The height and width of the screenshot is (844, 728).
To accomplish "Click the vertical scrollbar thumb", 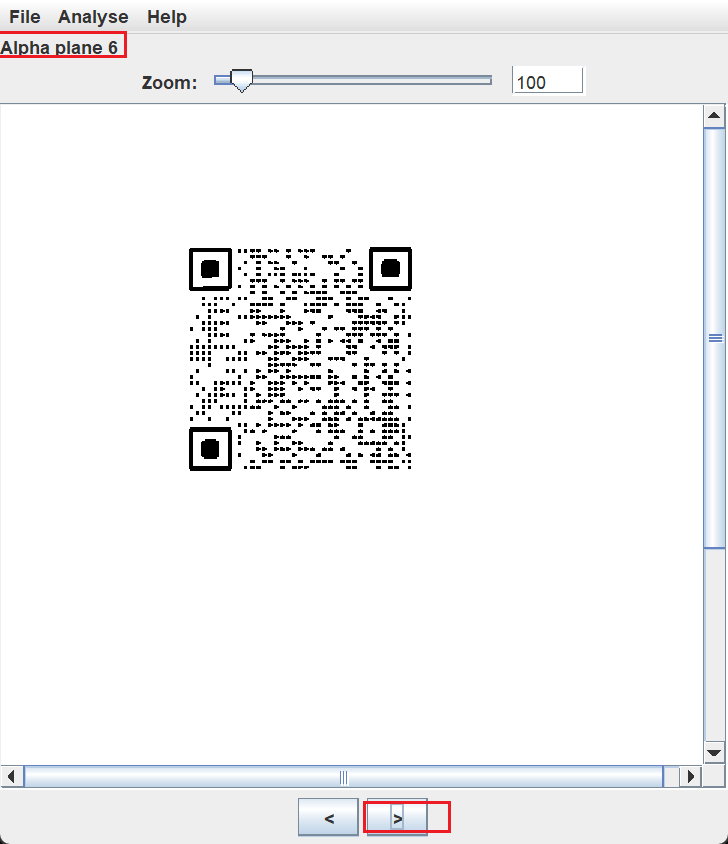I will [x=714, y=338].
